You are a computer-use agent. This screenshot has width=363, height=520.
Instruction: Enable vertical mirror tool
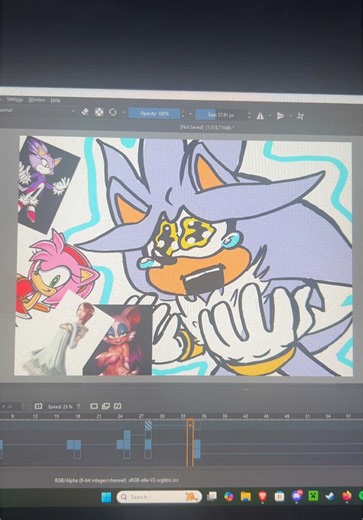tap(281, 116)
